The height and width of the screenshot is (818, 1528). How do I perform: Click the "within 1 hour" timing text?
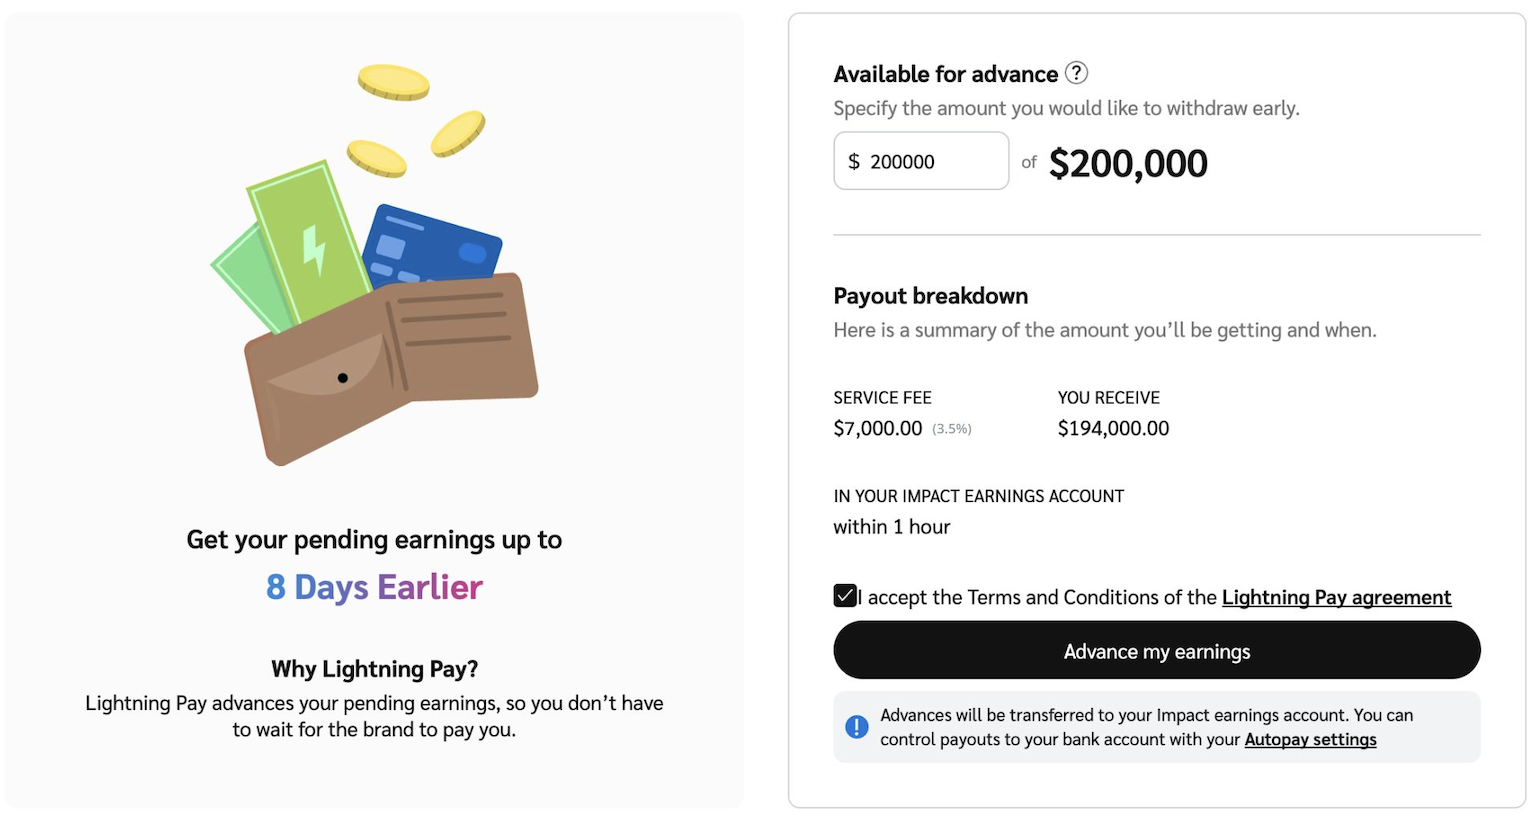[892, 527]
